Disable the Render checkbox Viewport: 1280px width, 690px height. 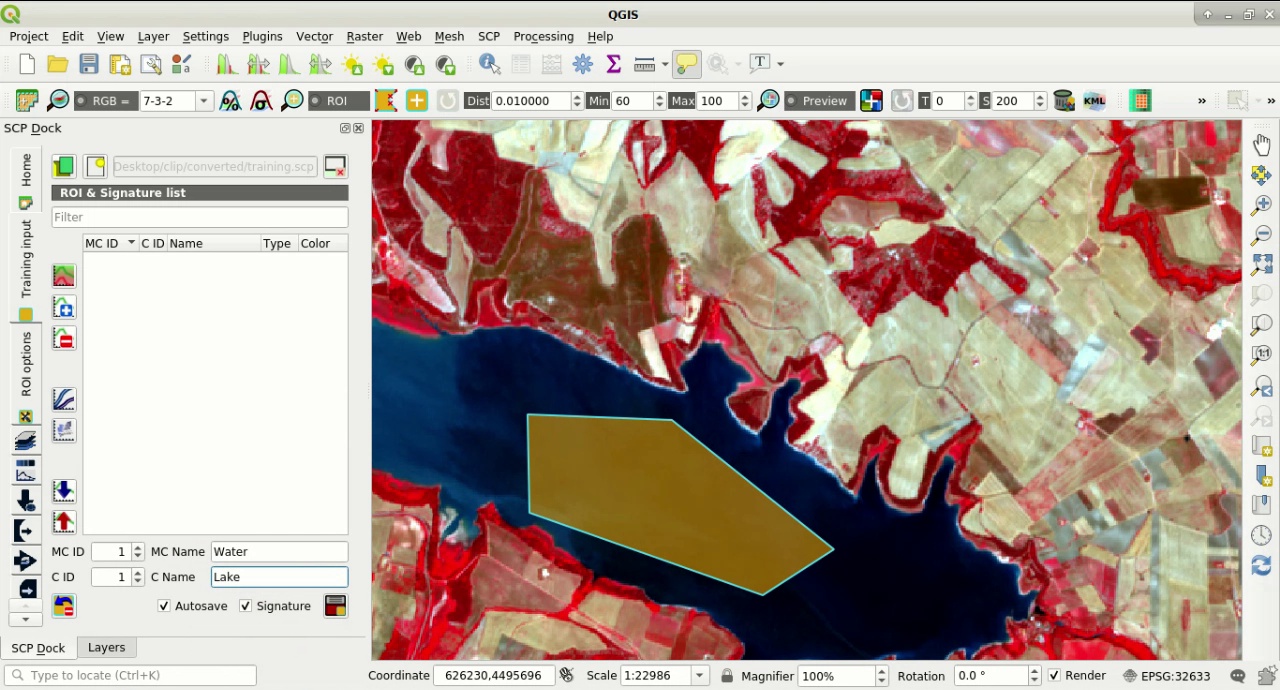click(1054, 676)
